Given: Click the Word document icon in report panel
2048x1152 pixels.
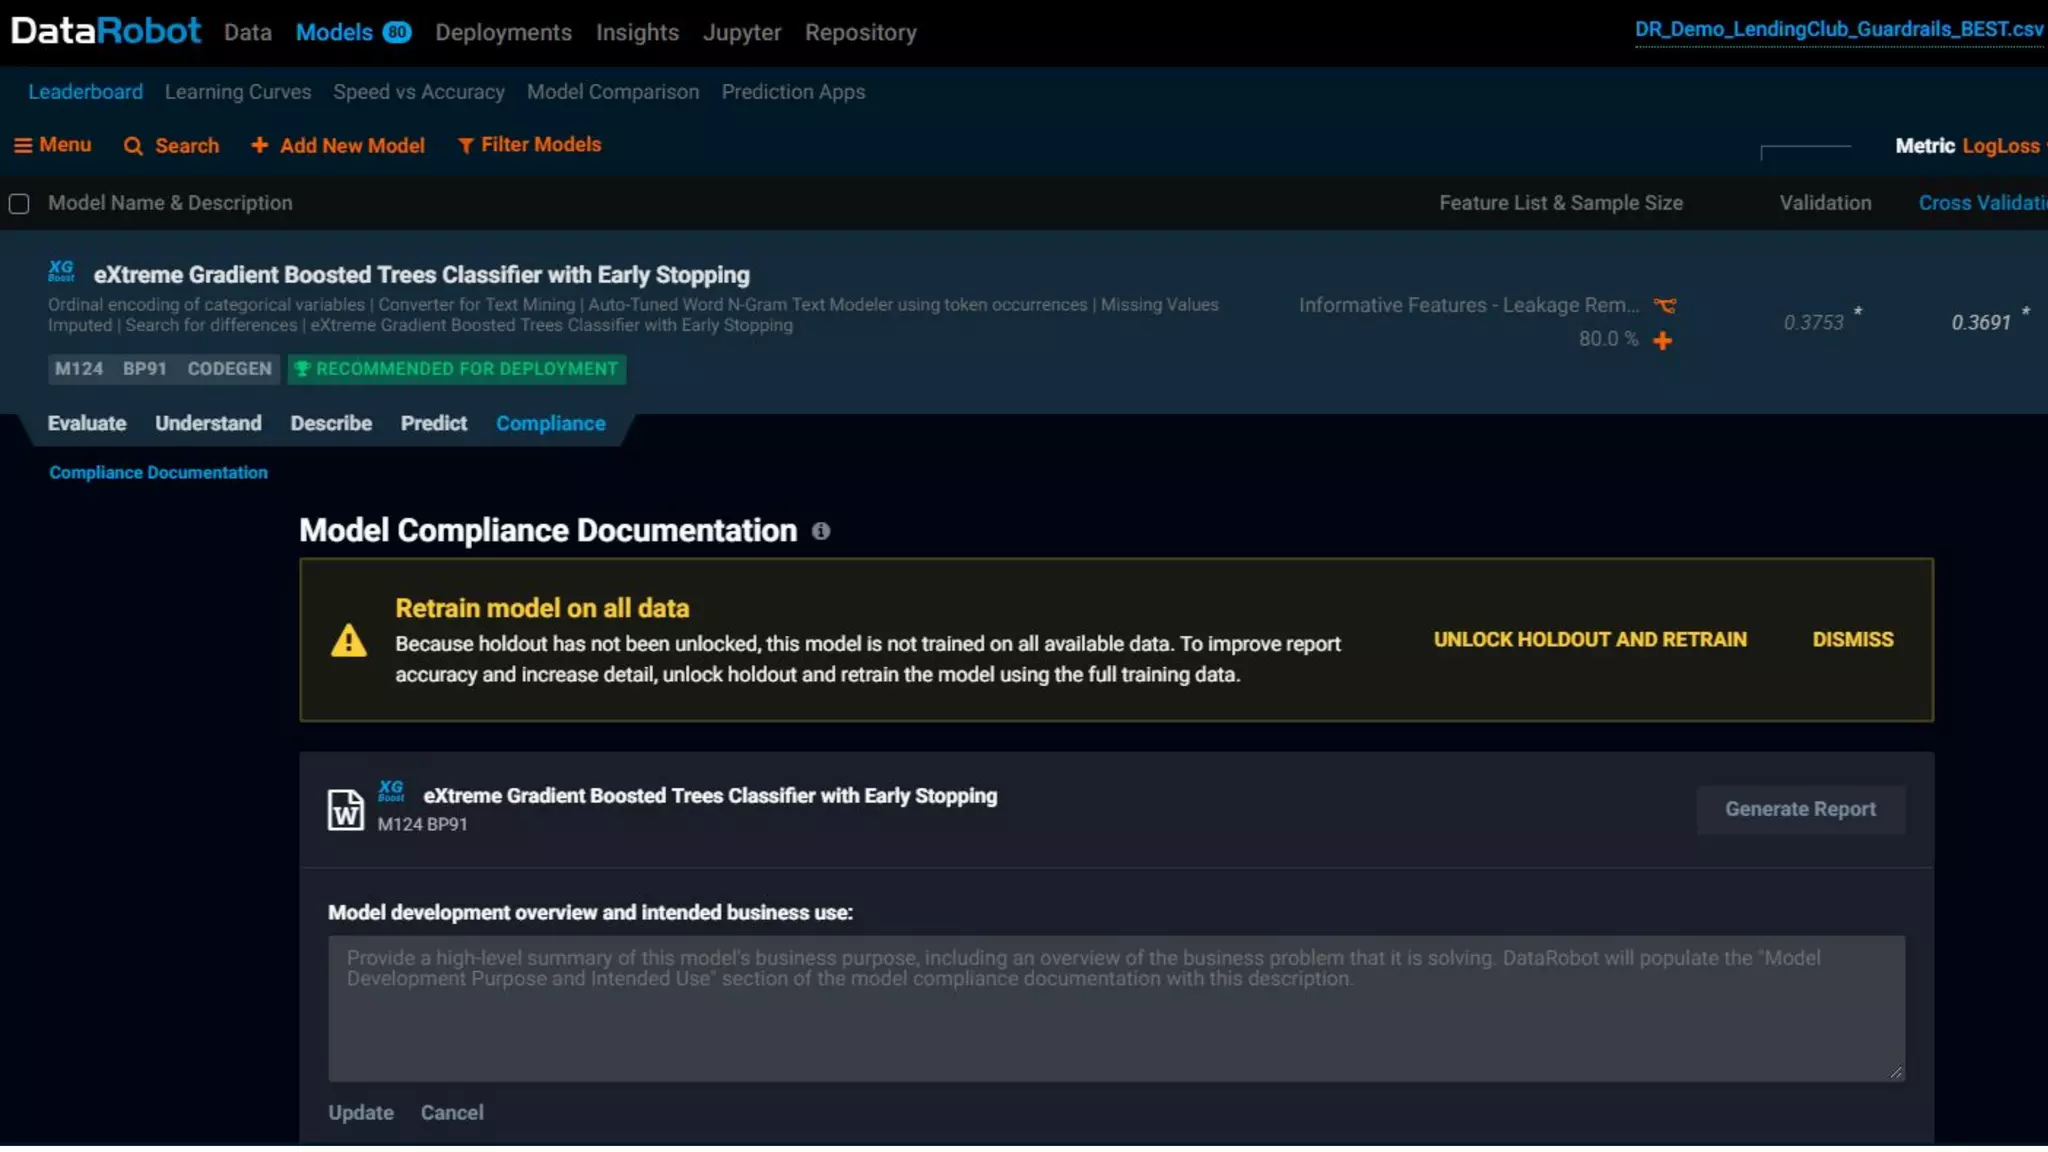Looking at the screenshot, I should [x=346, y=809].
